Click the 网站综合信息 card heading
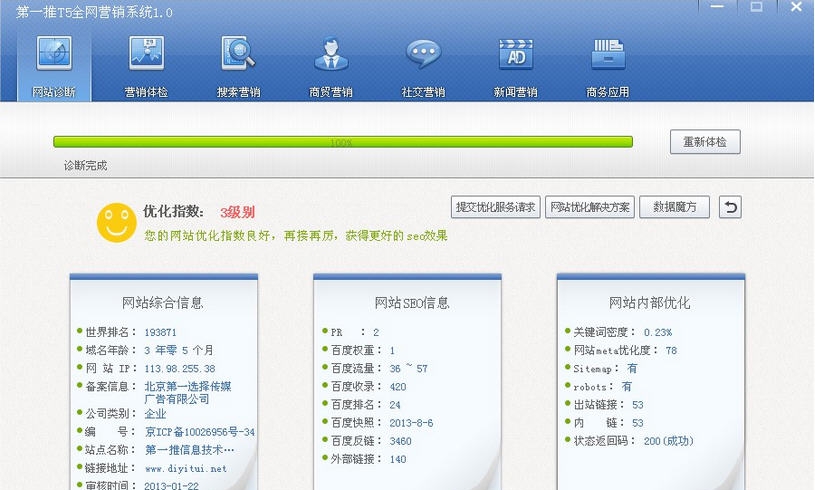 (x=163, y=303)
